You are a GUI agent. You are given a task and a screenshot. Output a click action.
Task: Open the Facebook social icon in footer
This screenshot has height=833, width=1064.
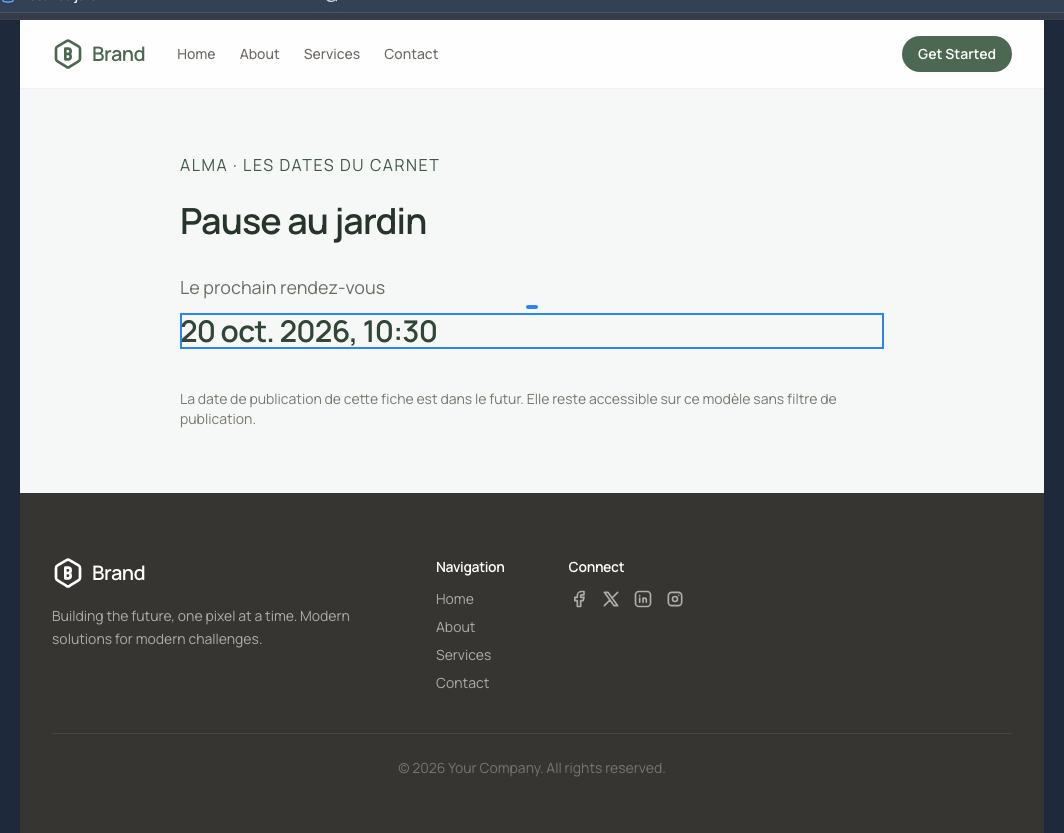pyautogui.click(x=579, y=599)
